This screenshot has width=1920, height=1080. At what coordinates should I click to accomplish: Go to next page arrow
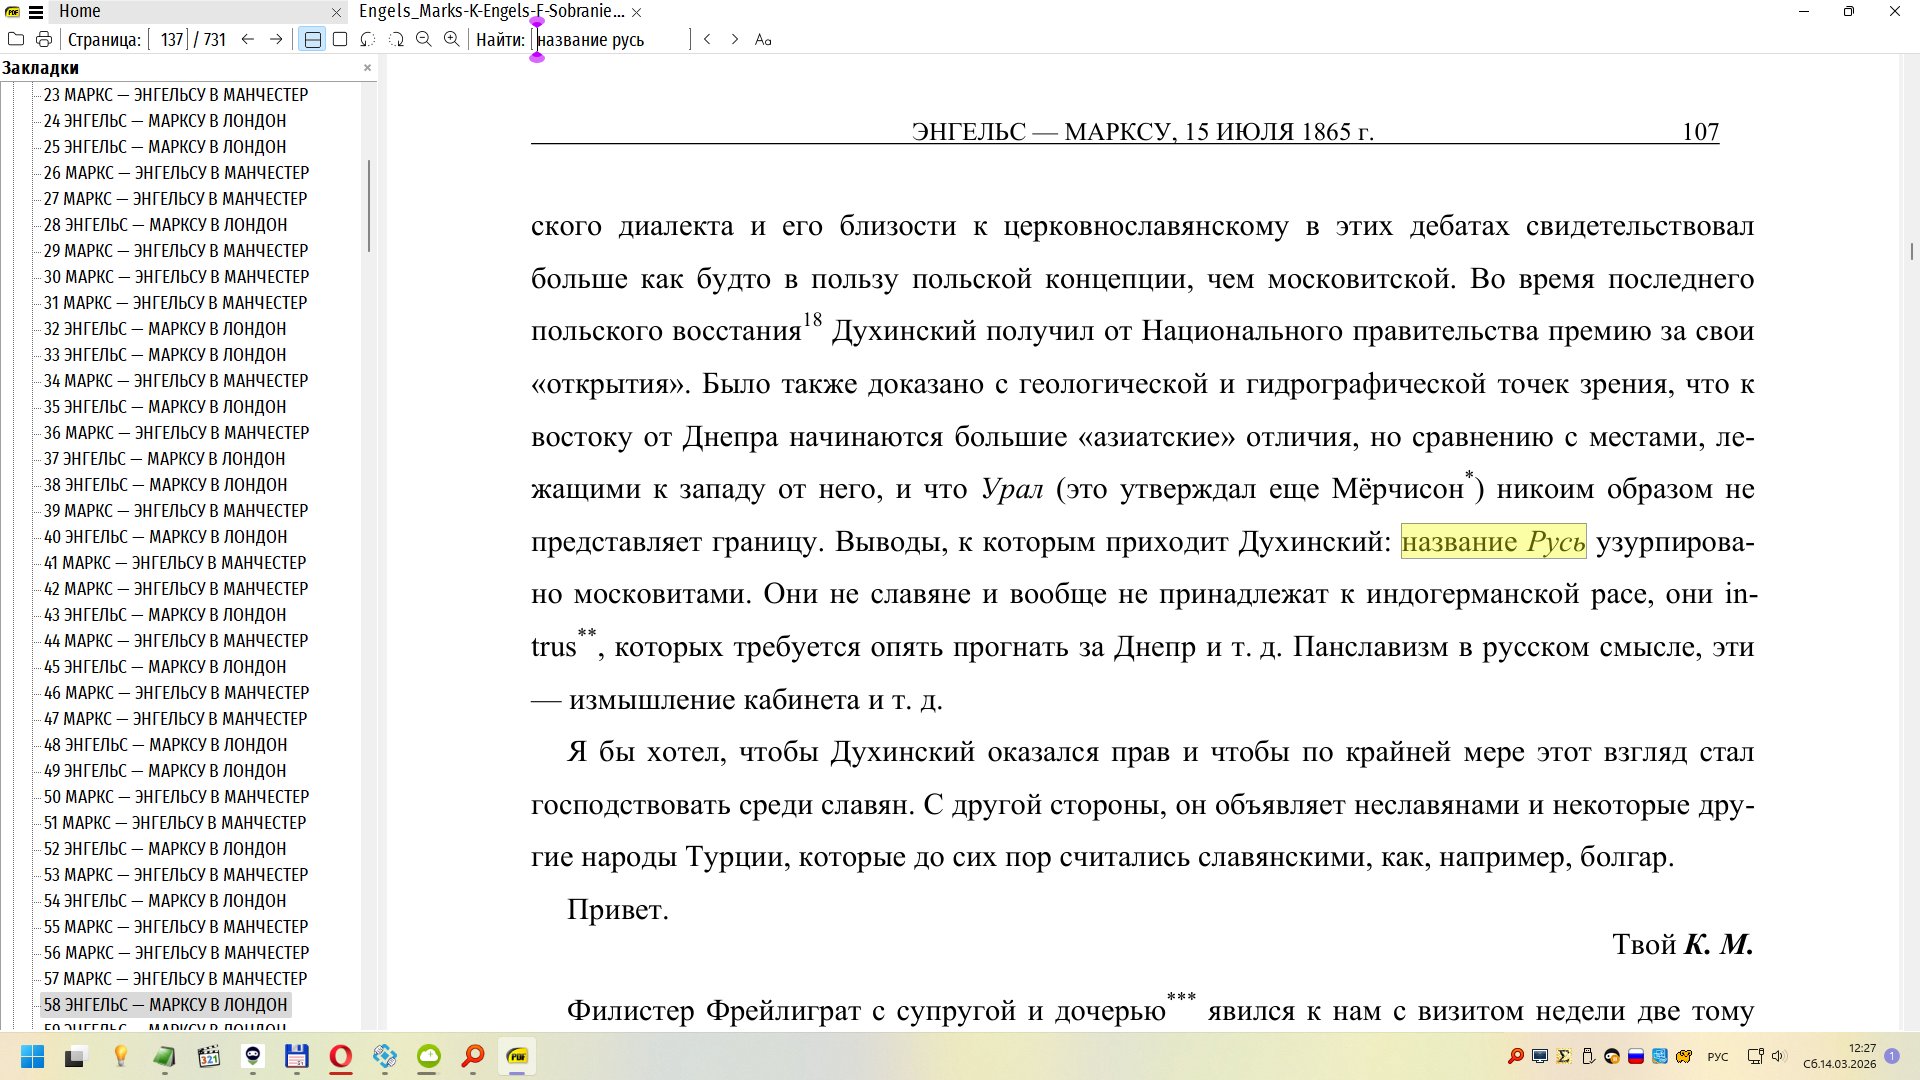point(276,39)
